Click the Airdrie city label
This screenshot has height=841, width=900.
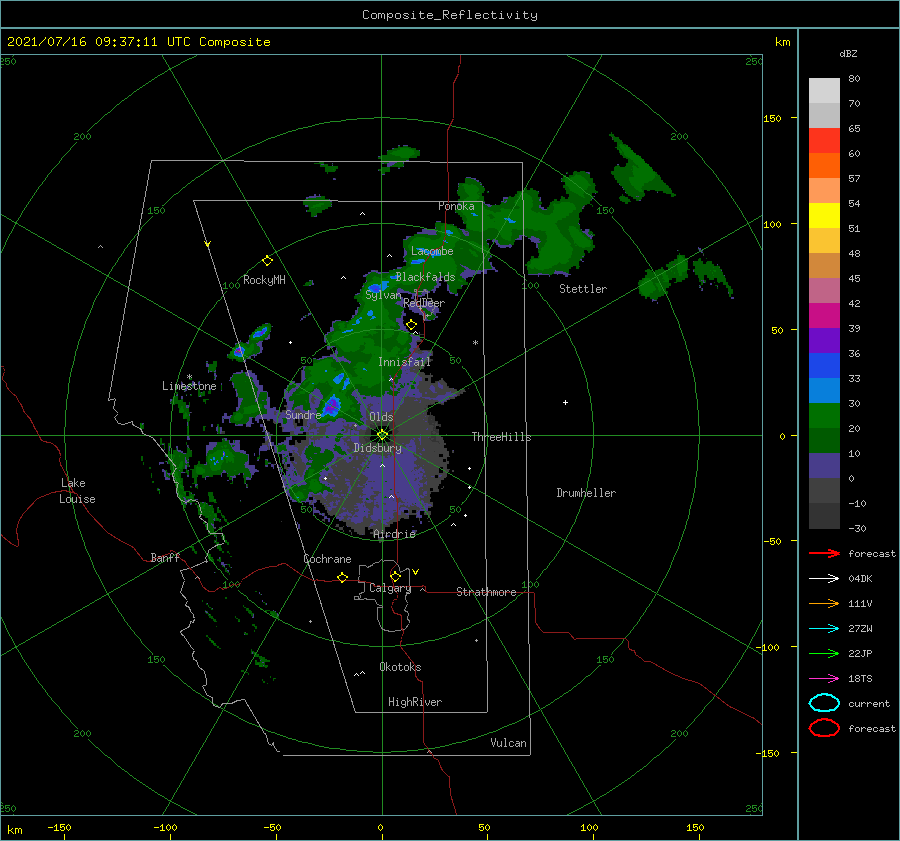pyautogui.click(x=394, y=534)
